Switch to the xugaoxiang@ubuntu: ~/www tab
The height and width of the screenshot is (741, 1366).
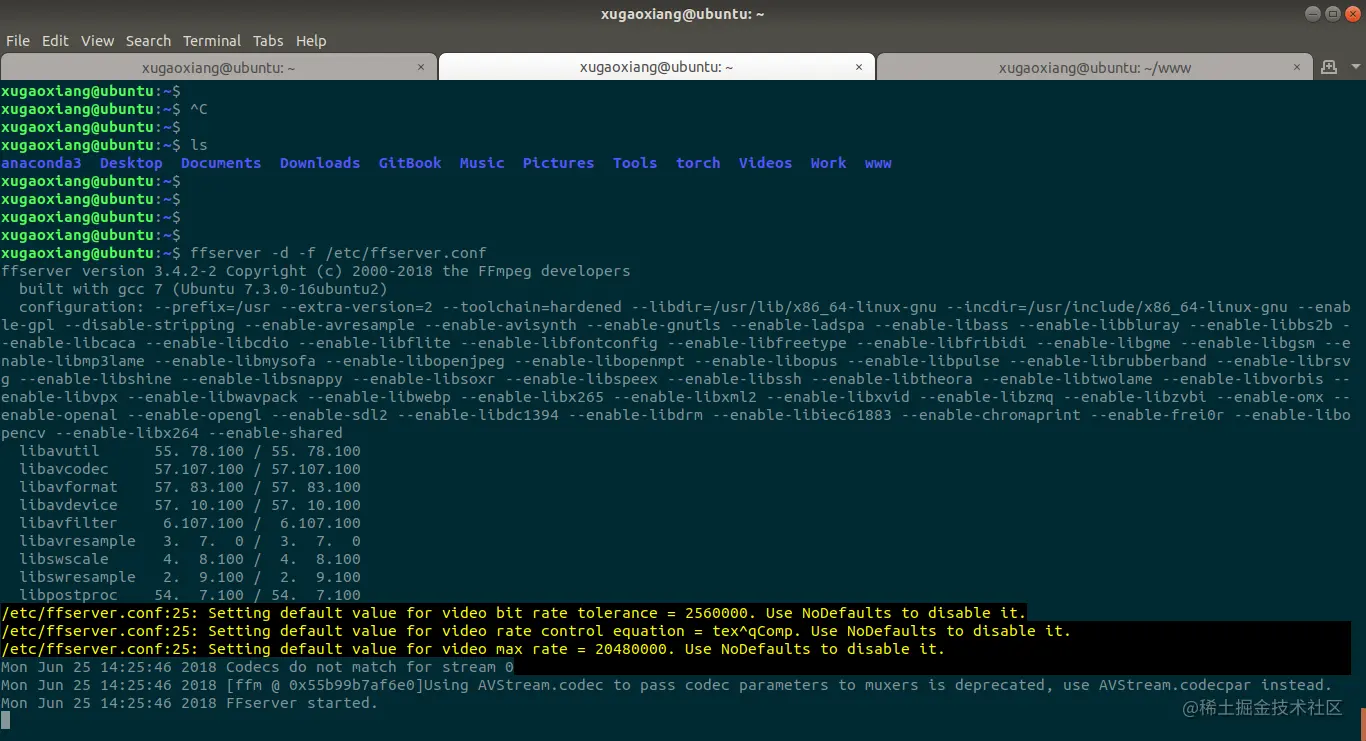tap(1094, 67)
